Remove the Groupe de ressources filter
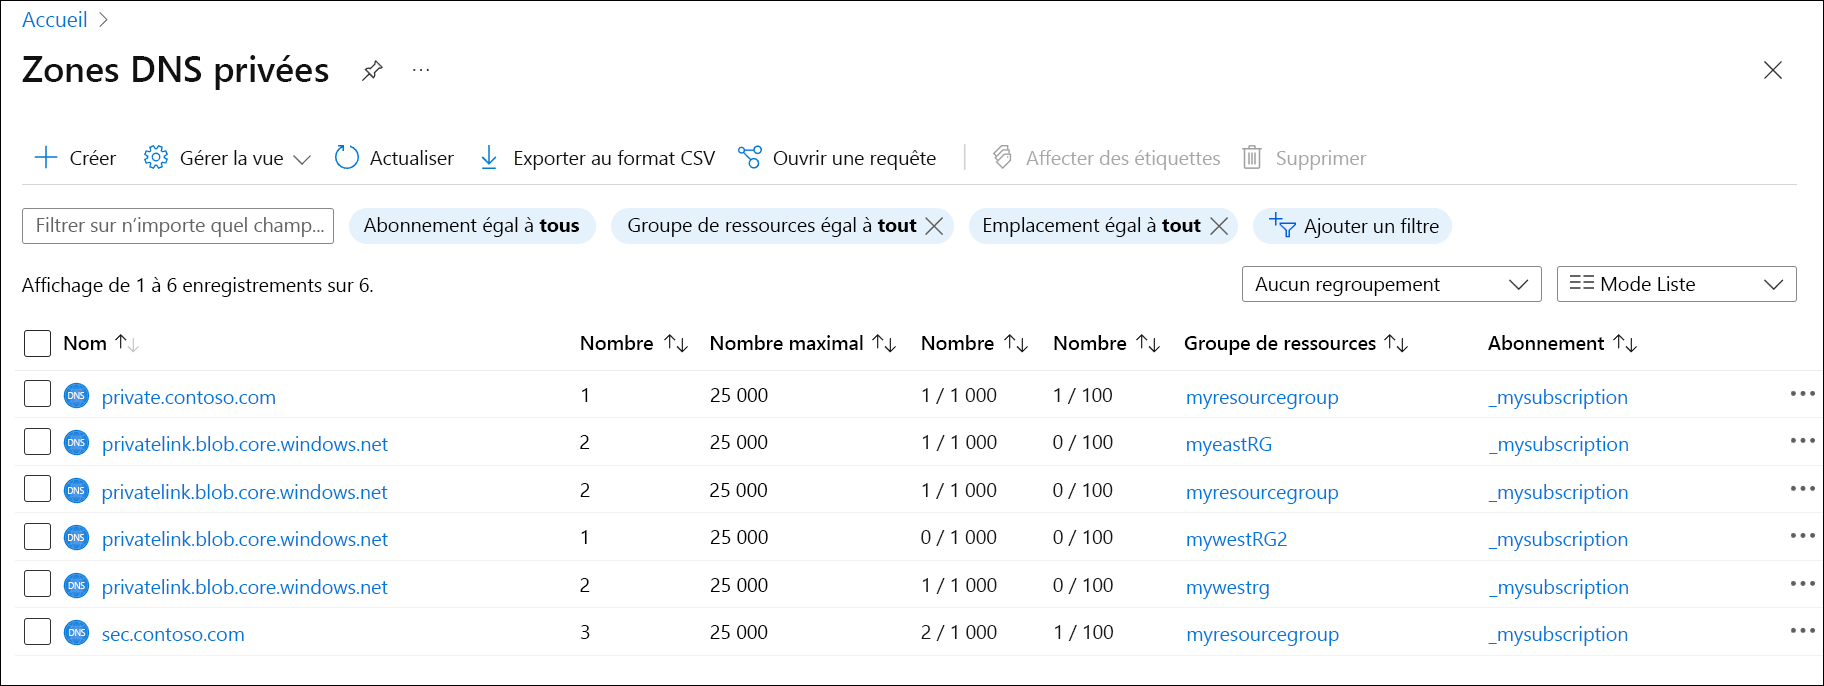 (934, 226)
